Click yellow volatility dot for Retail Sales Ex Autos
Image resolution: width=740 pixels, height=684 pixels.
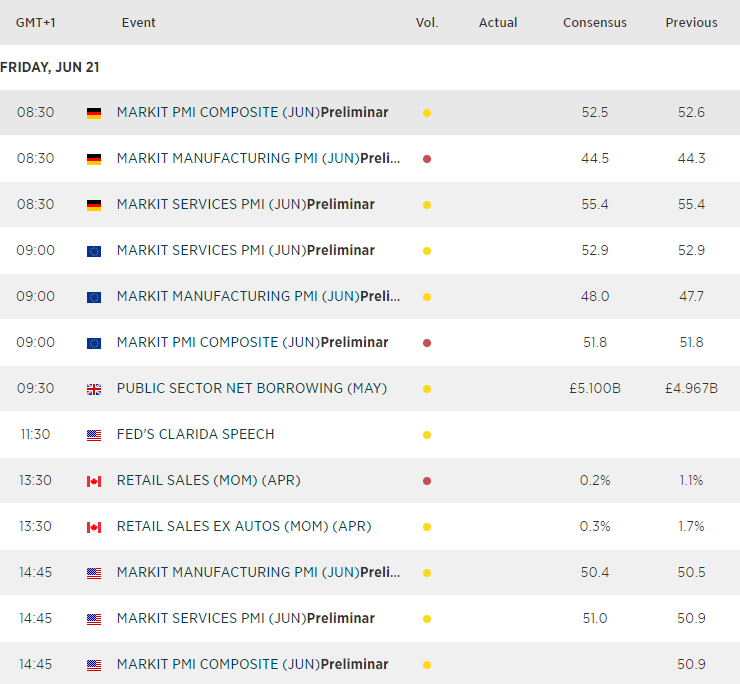point(427,527)
